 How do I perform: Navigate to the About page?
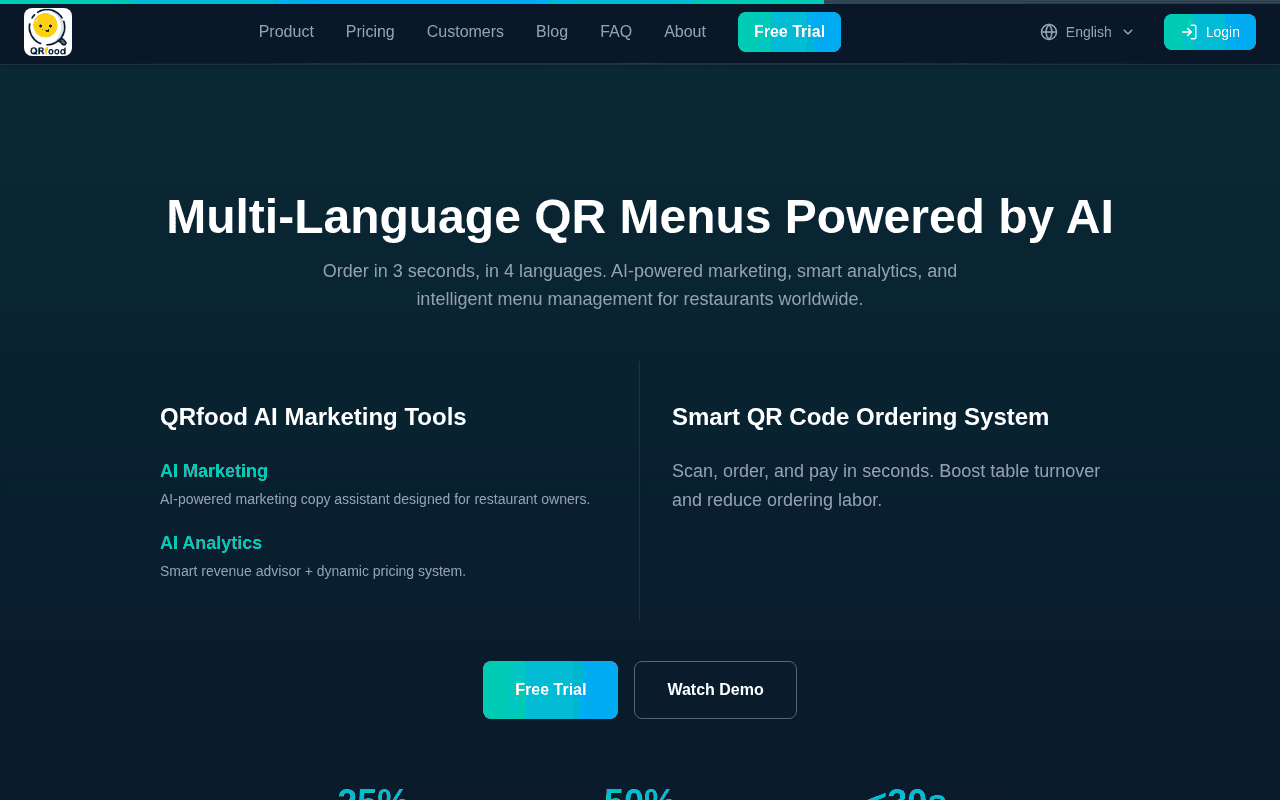685,32
